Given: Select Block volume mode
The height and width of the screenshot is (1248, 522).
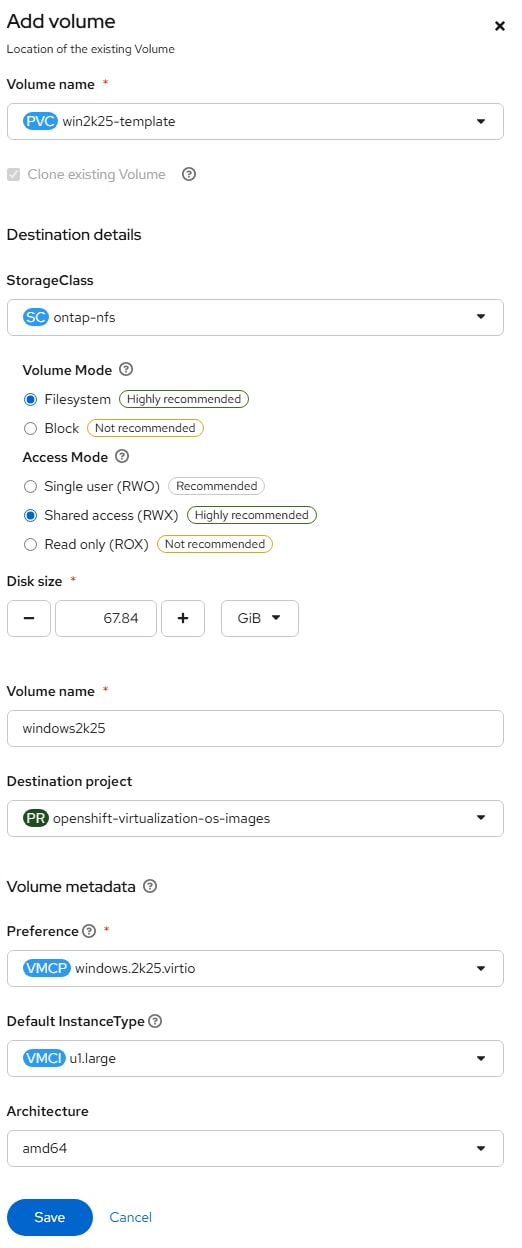Looking at the screenshot, I should point(30,428).
